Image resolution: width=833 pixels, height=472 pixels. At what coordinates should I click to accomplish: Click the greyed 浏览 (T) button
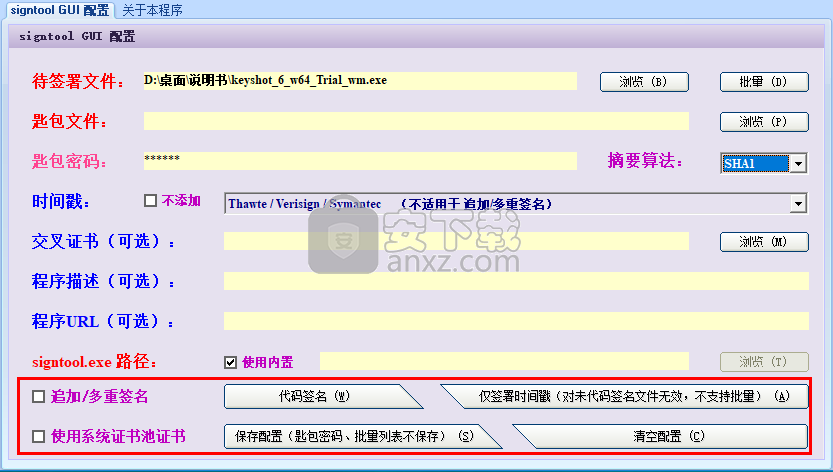pyautogui.click(x=764, y=362)
